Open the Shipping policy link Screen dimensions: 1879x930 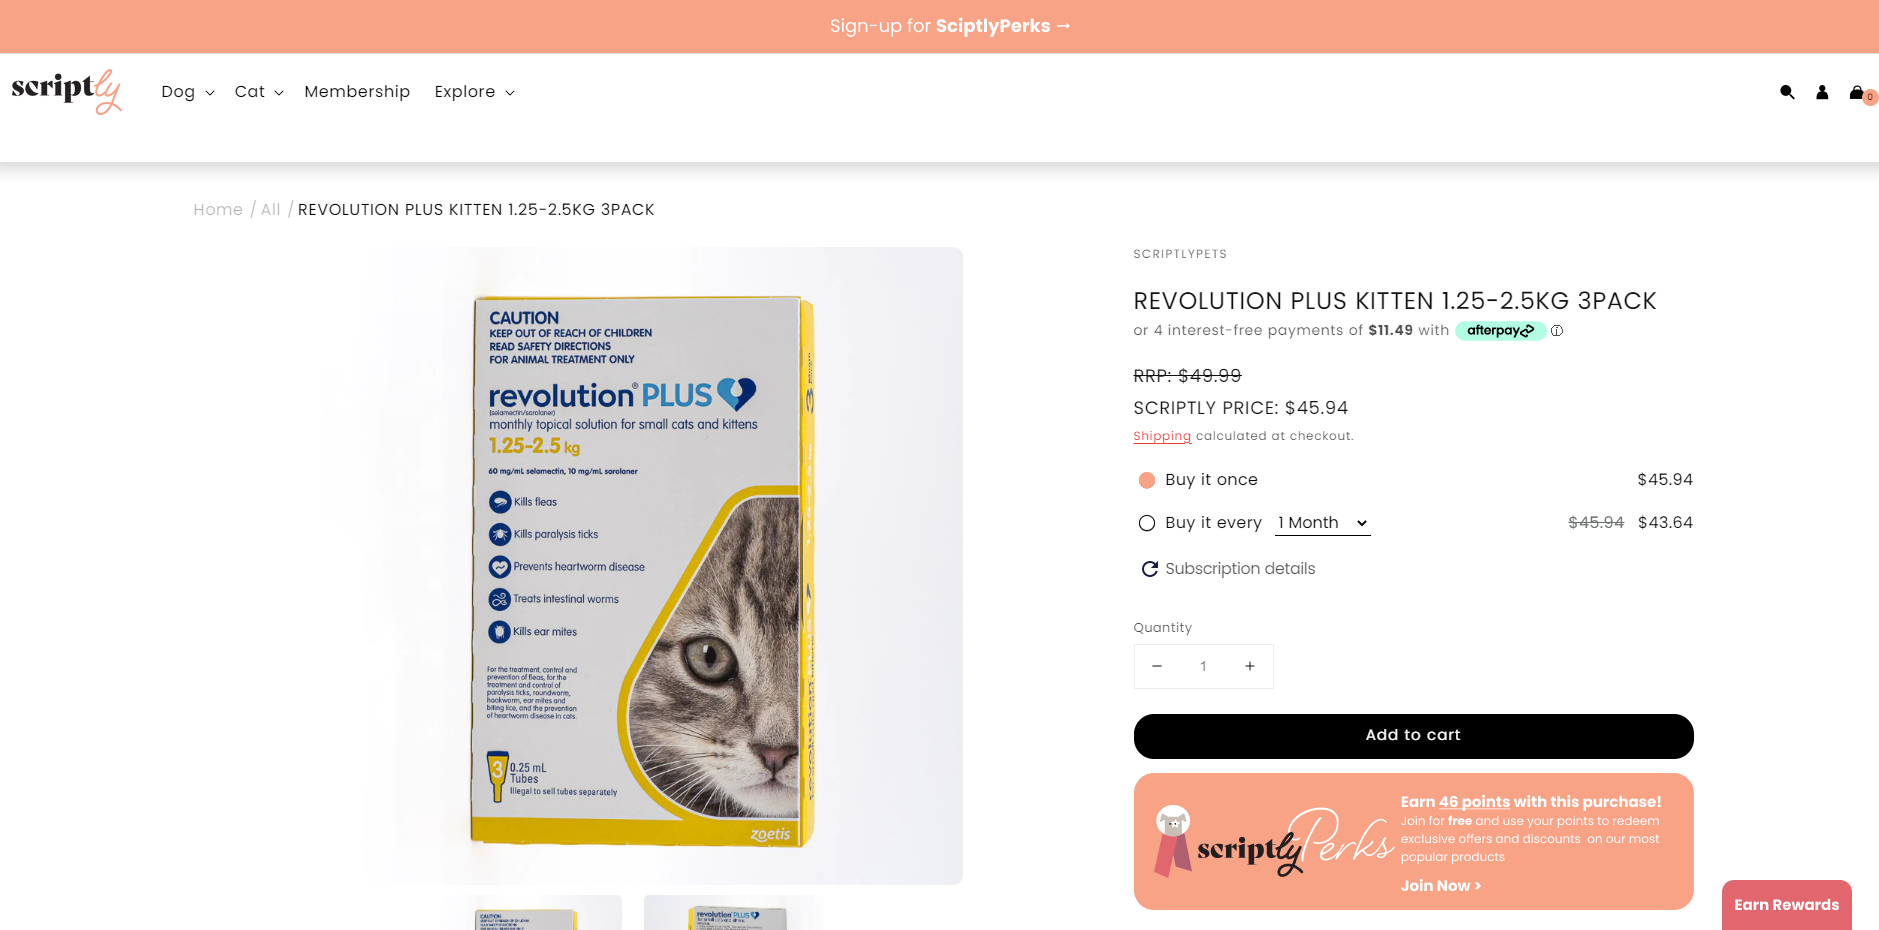(x=1162, y=436)
